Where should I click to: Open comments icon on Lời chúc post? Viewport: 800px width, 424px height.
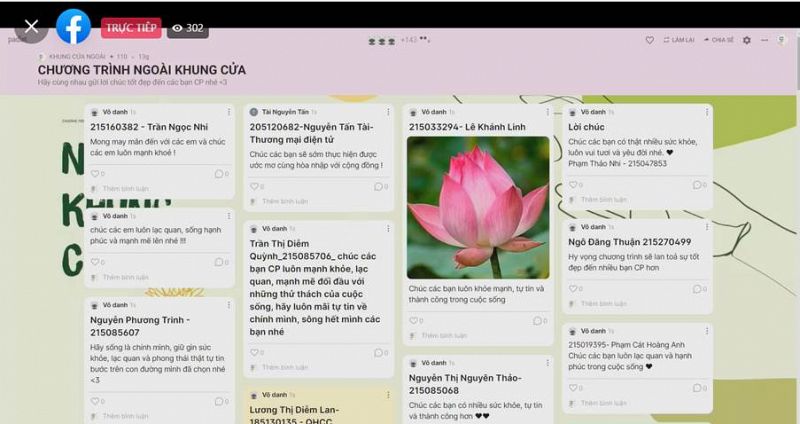click(695, 185)
